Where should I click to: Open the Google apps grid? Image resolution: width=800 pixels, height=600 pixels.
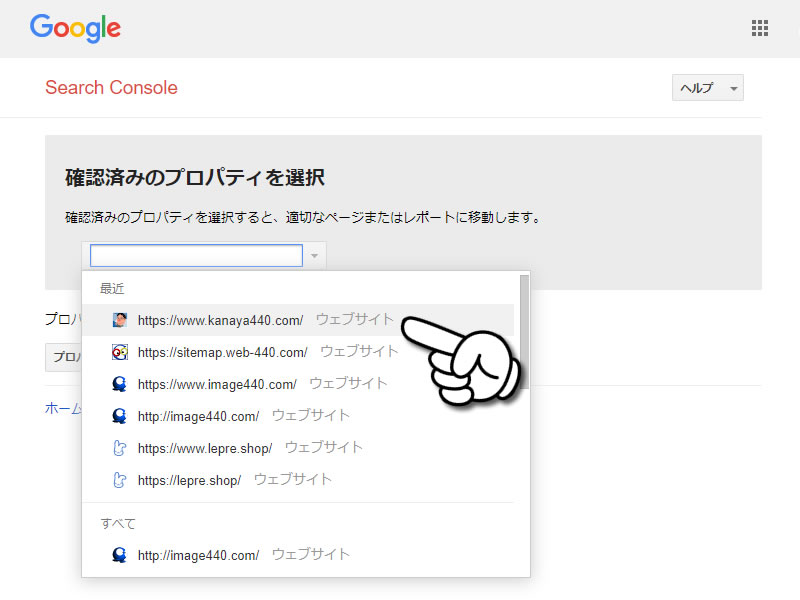pos(760,28)
